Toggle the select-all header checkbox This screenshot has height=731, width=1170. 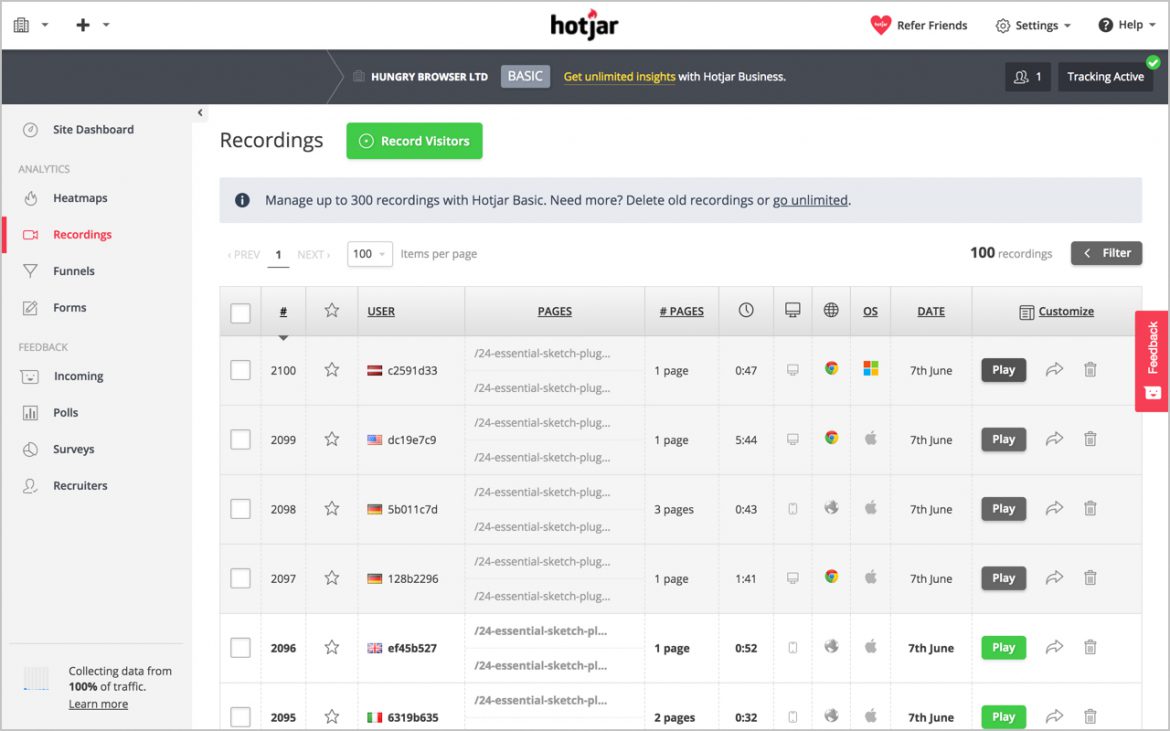tap(240, 313)
